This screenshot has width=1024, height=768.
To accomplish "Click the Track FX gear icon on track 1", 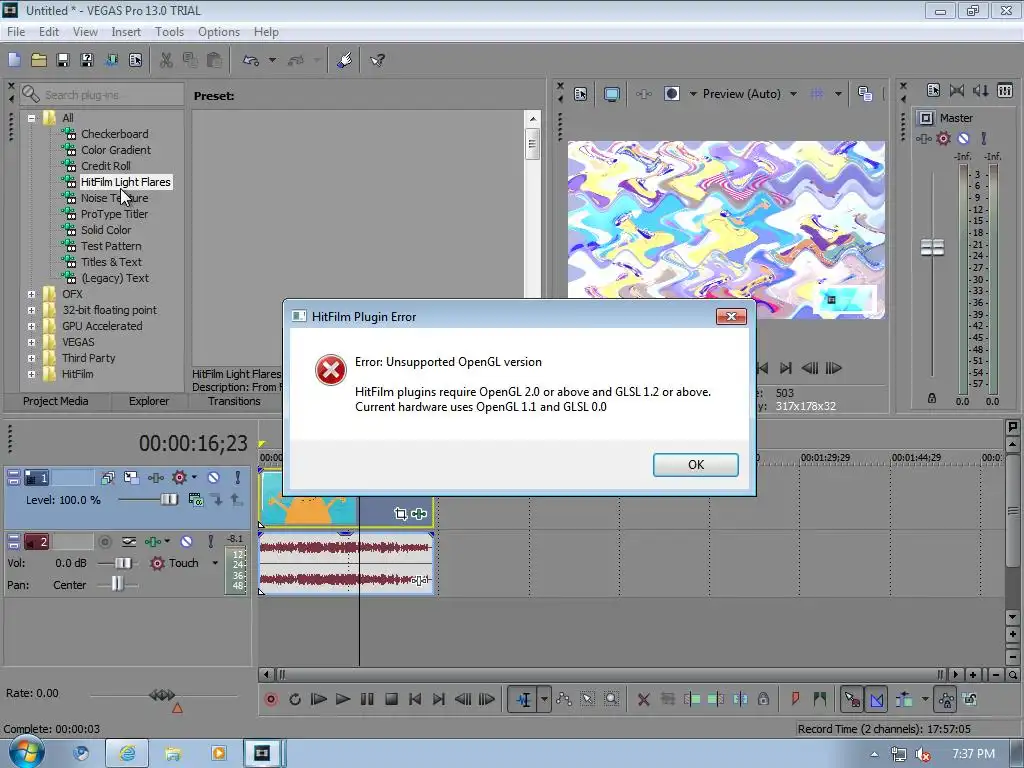I will (x=179, y=477).
